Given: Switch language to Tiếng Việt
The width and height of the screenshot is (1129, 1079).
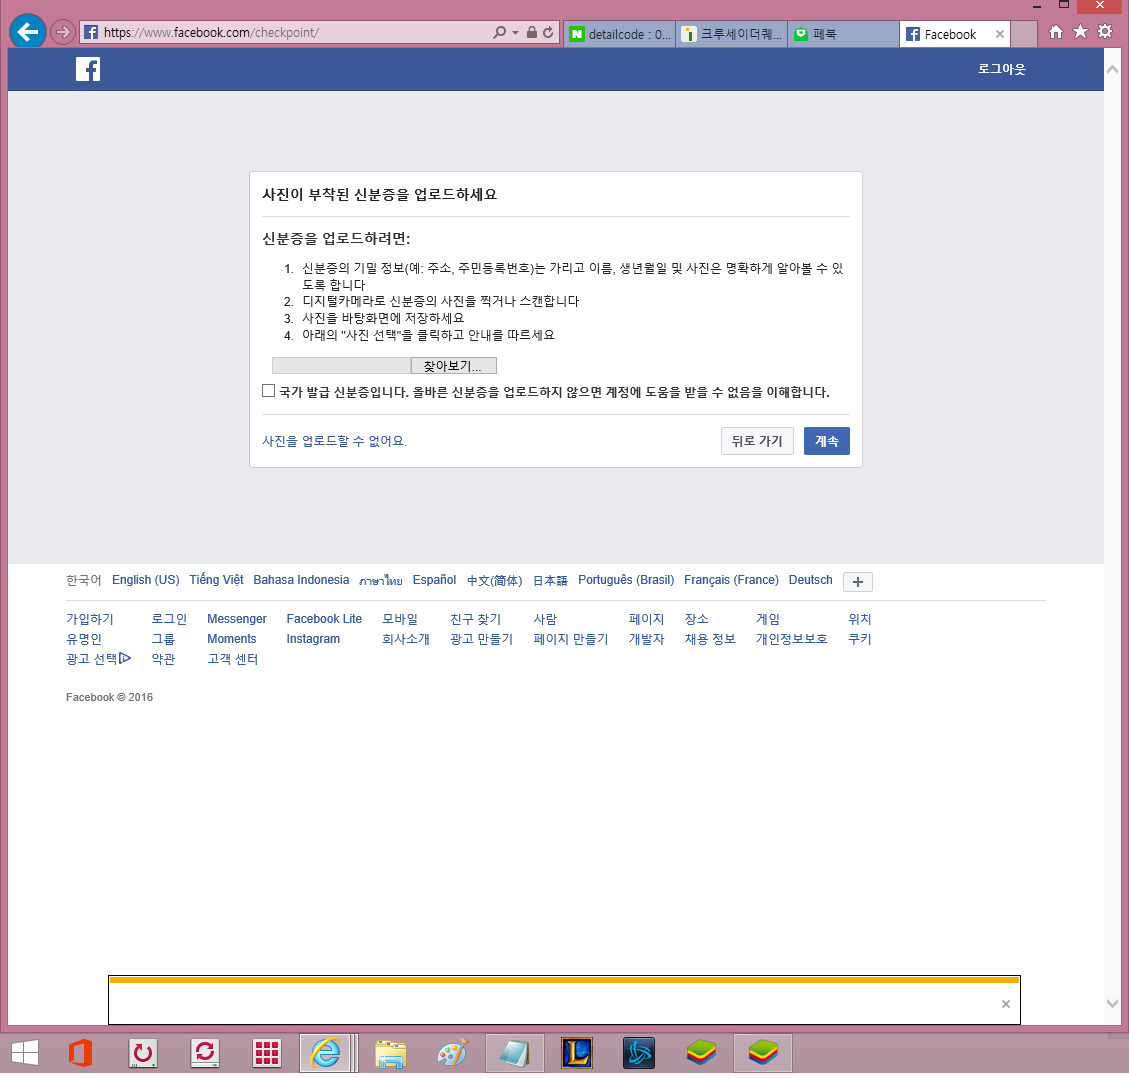Looking at the screenshot, I should (216, 581).
